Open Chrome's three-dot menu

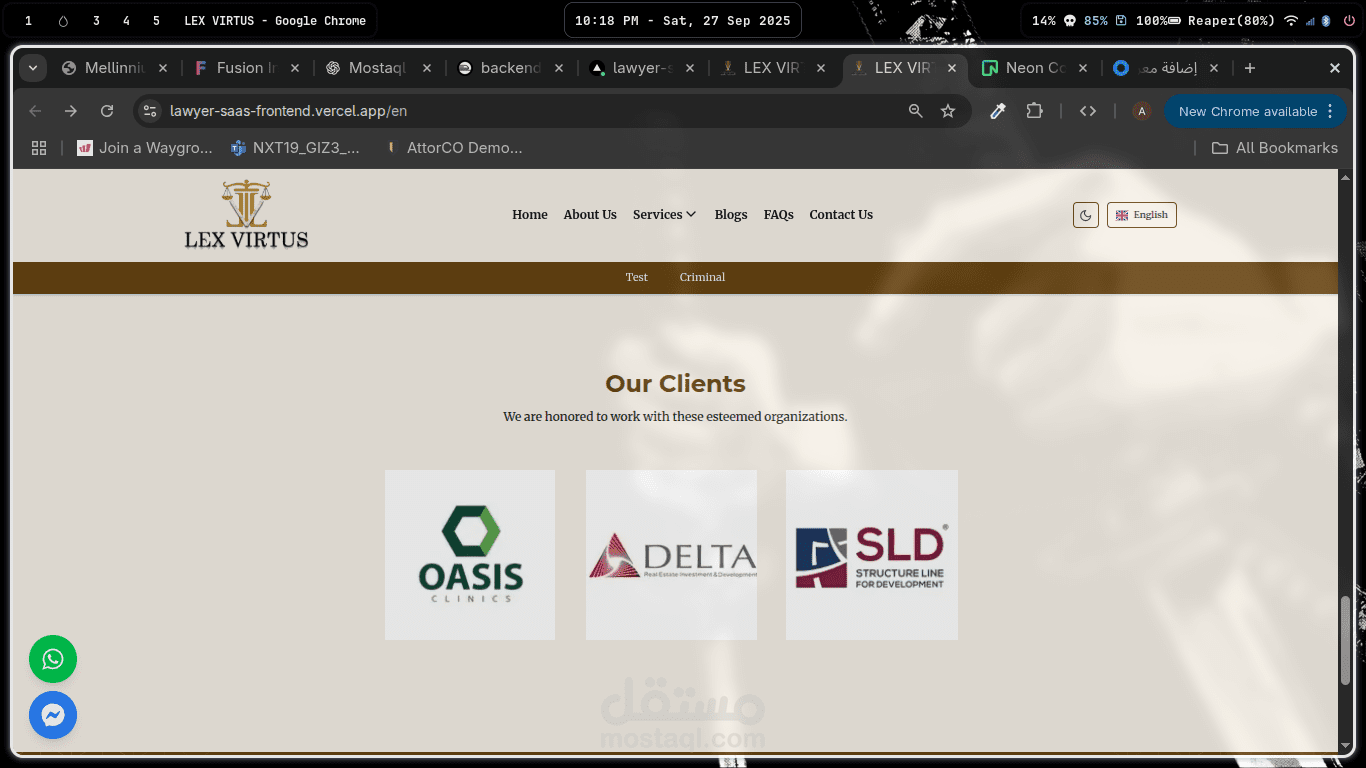1330,111
